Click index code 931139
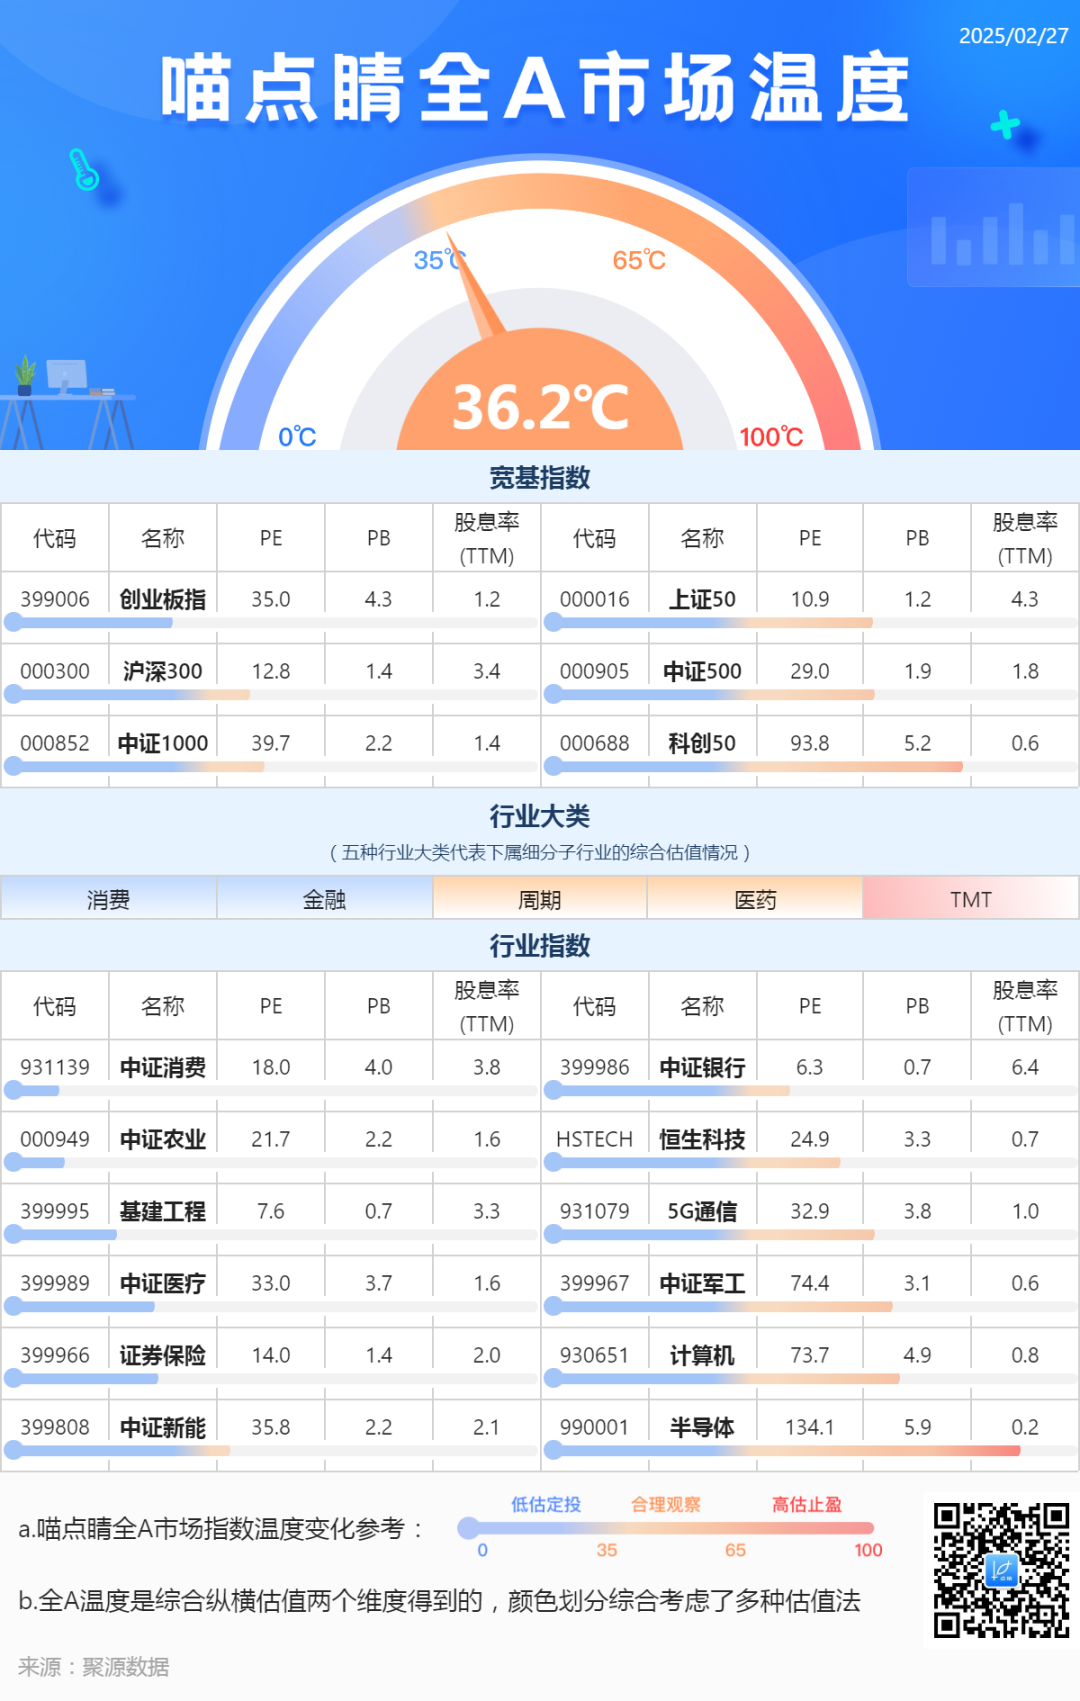Image resolution: width=1080 pixels, height=1701 pixels. point(55,1067)
